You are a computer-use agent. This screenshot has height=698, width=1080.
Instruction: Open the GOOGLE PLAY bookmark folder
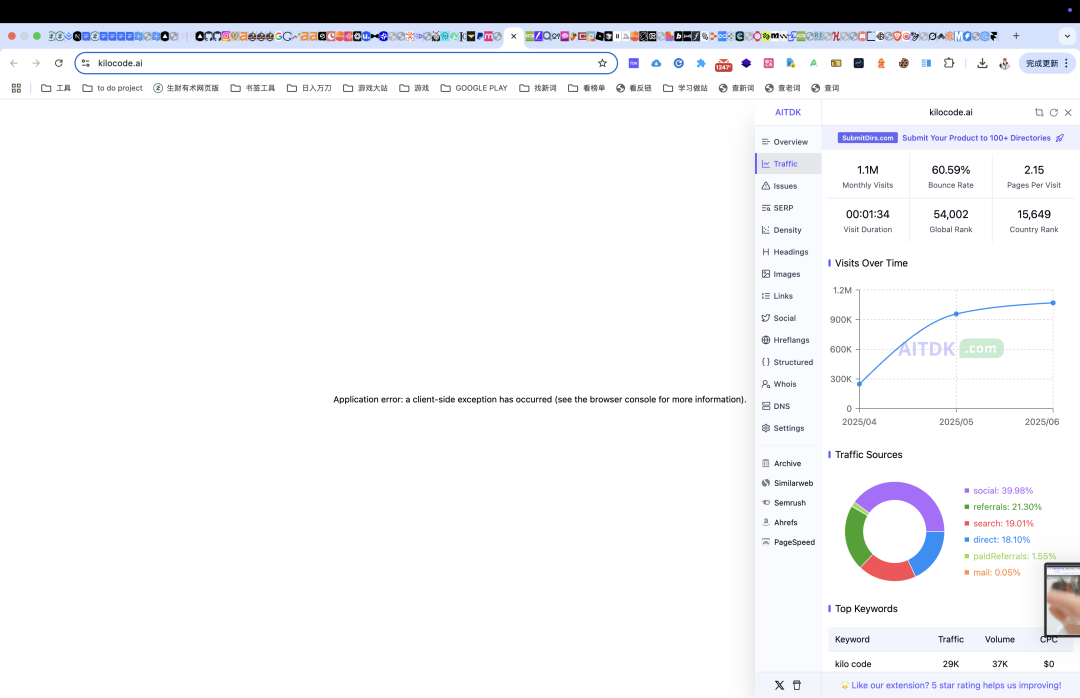click(x=474, y=88)
